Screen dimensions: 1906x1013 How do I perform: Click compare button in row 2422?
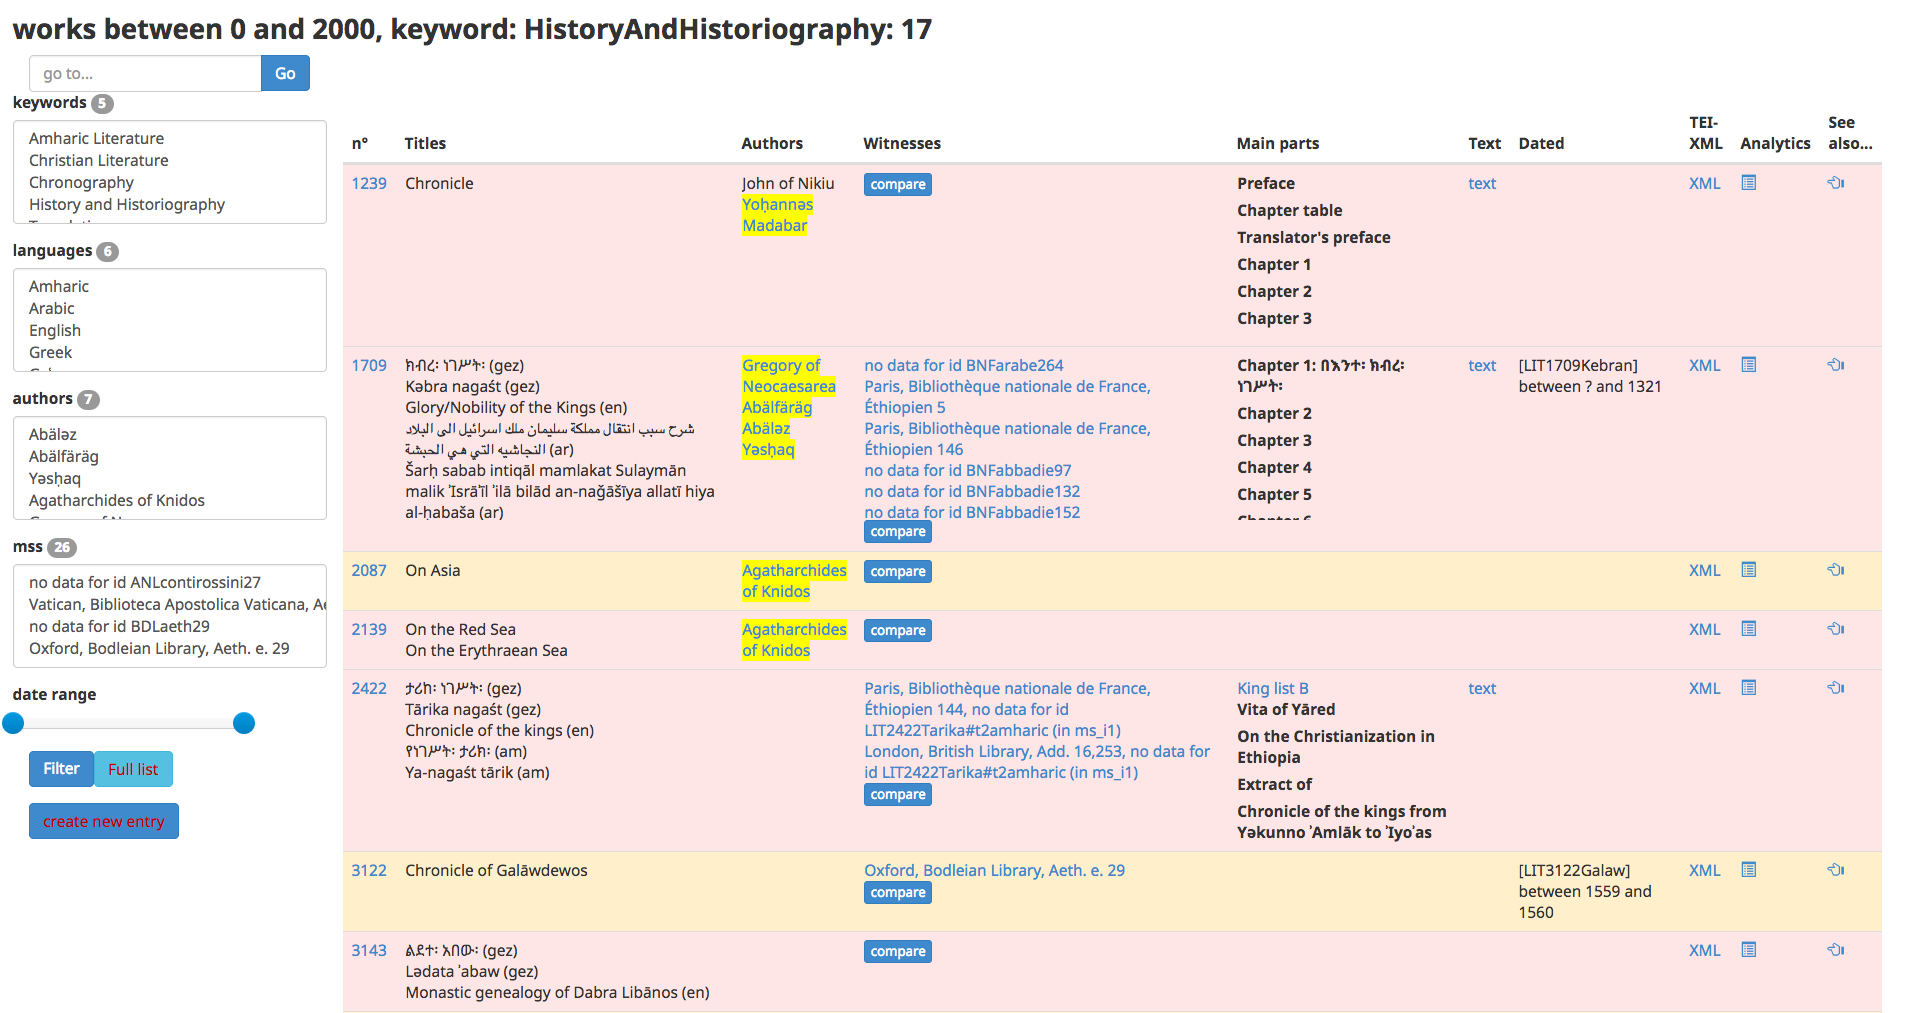tap(898, 794)
